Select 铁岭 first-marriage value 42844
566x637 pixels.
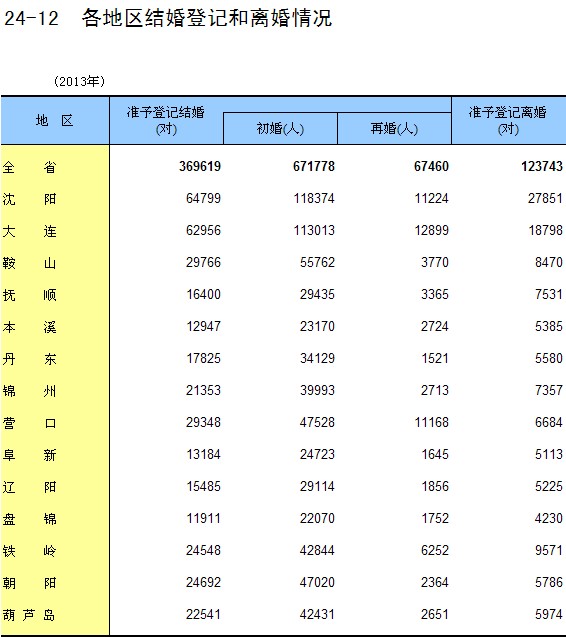click(x=317, y=550)
